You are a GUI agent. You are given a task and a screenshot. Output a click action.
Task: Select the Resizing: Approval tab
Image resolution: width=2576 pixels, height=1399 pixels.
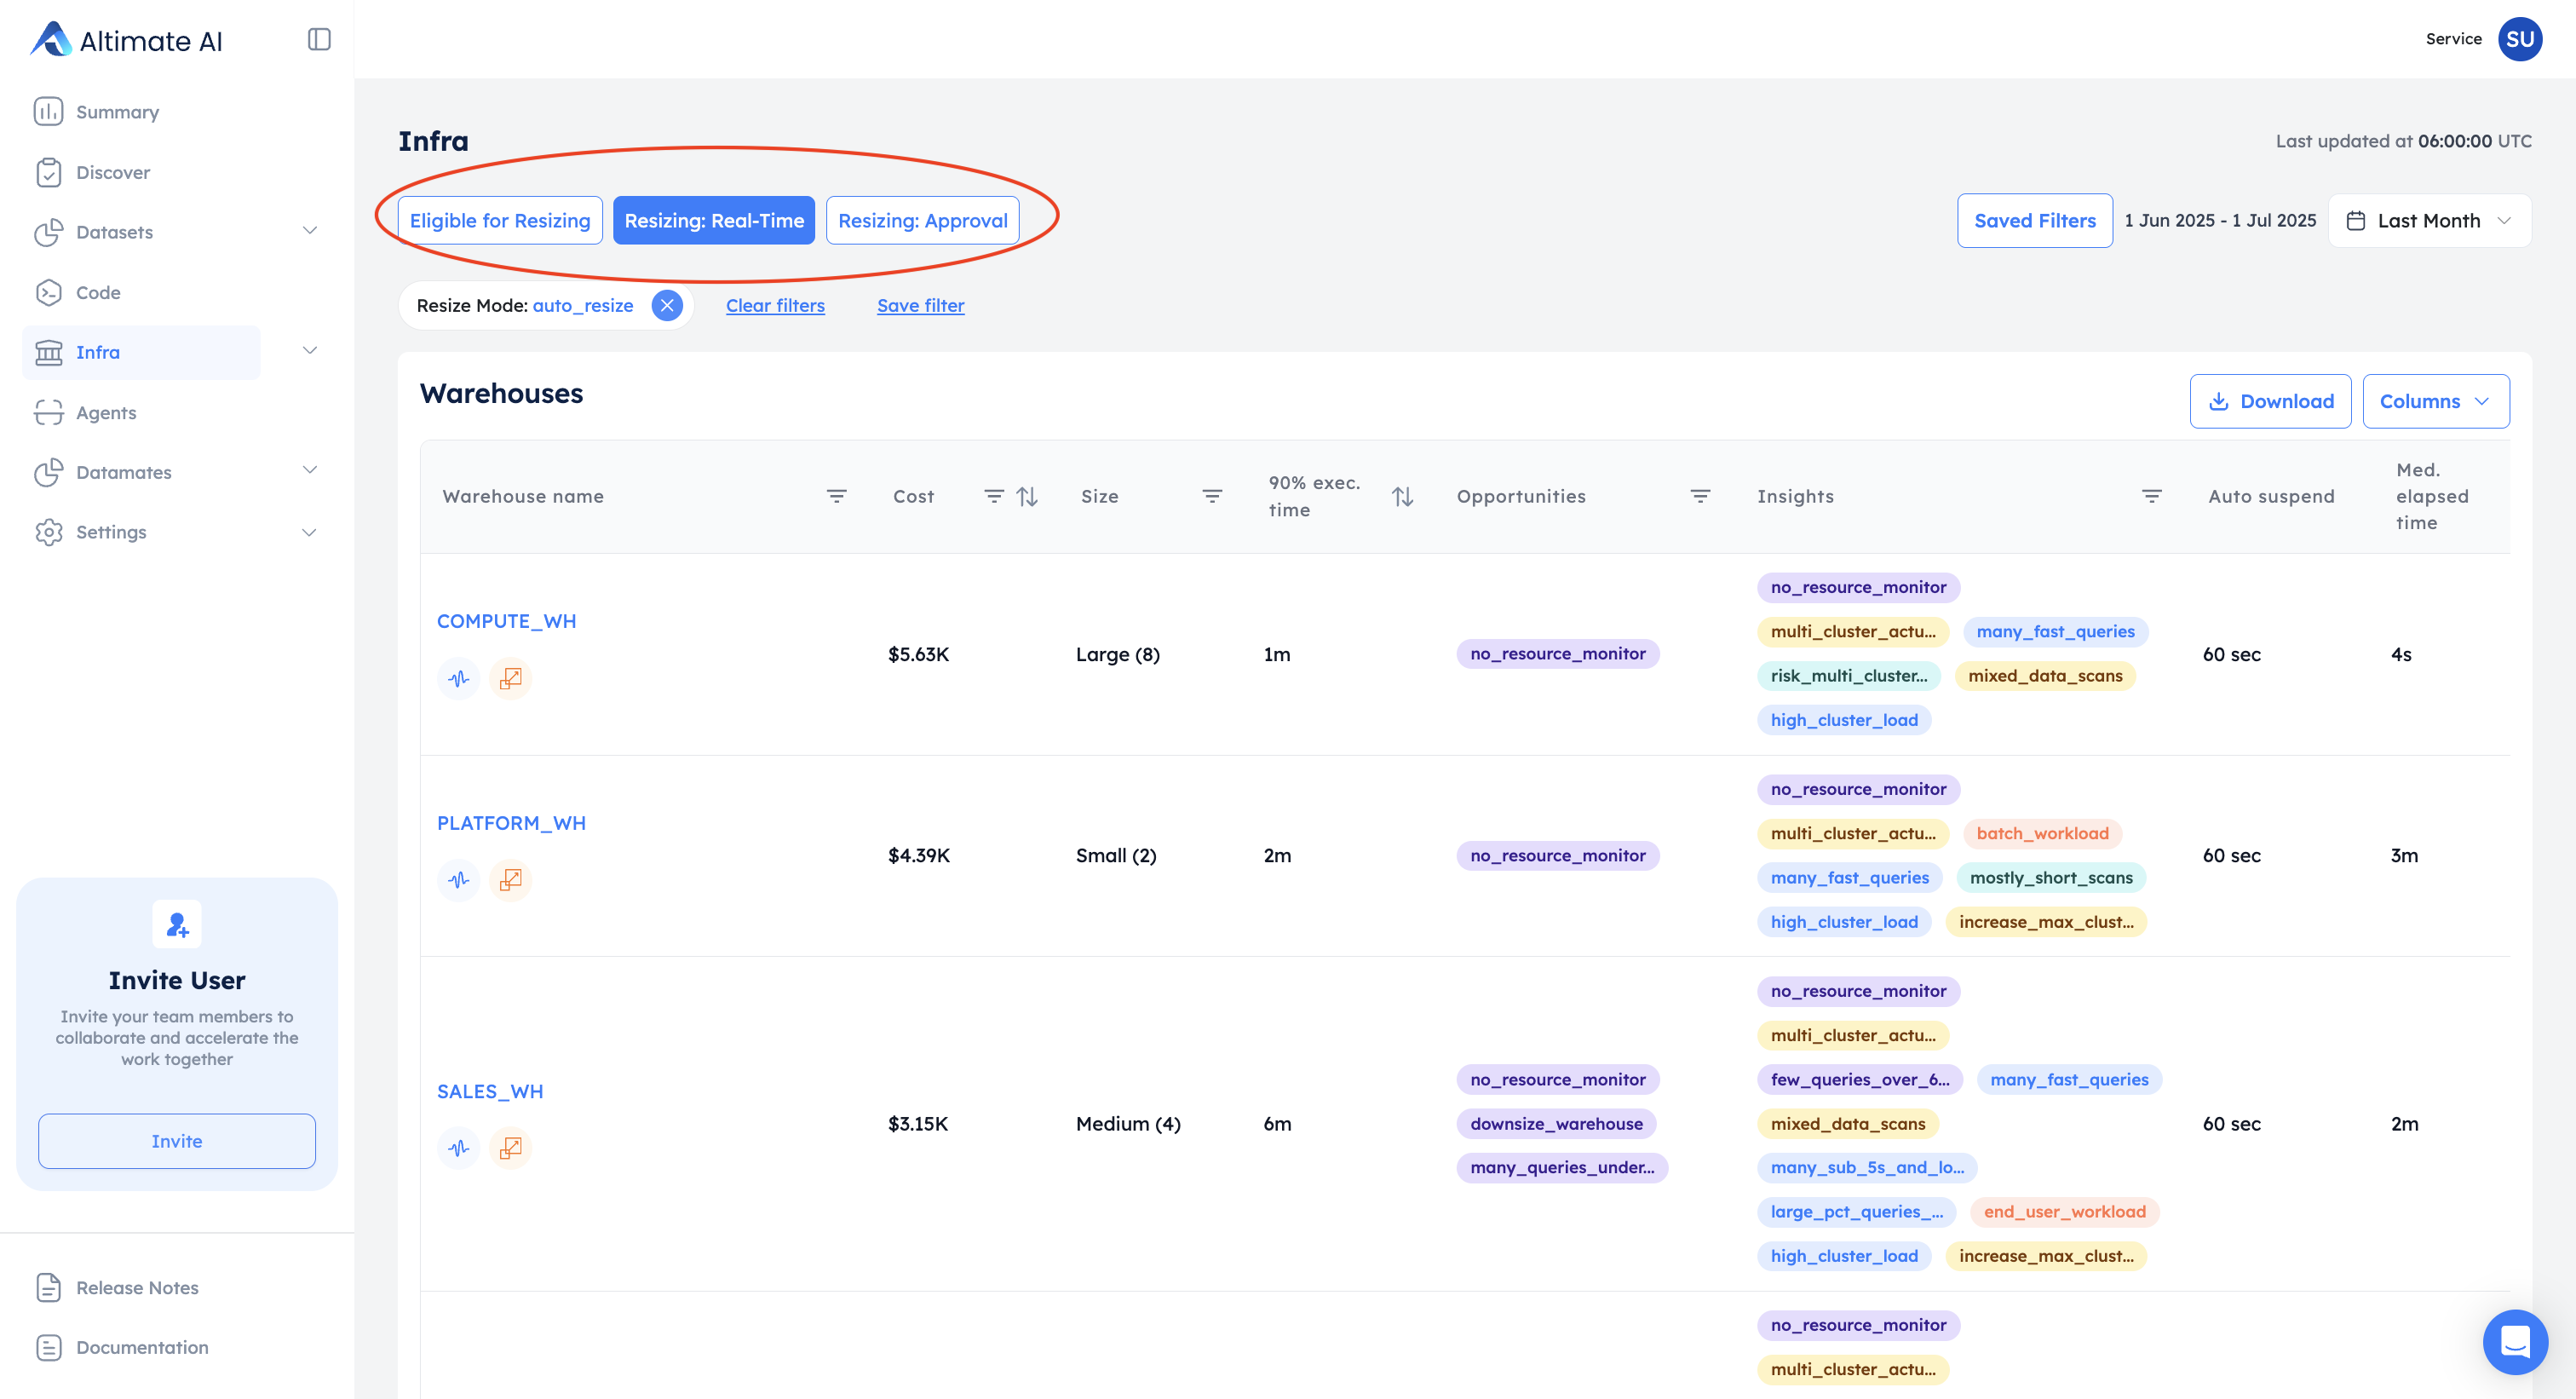(x=922, y=220)
